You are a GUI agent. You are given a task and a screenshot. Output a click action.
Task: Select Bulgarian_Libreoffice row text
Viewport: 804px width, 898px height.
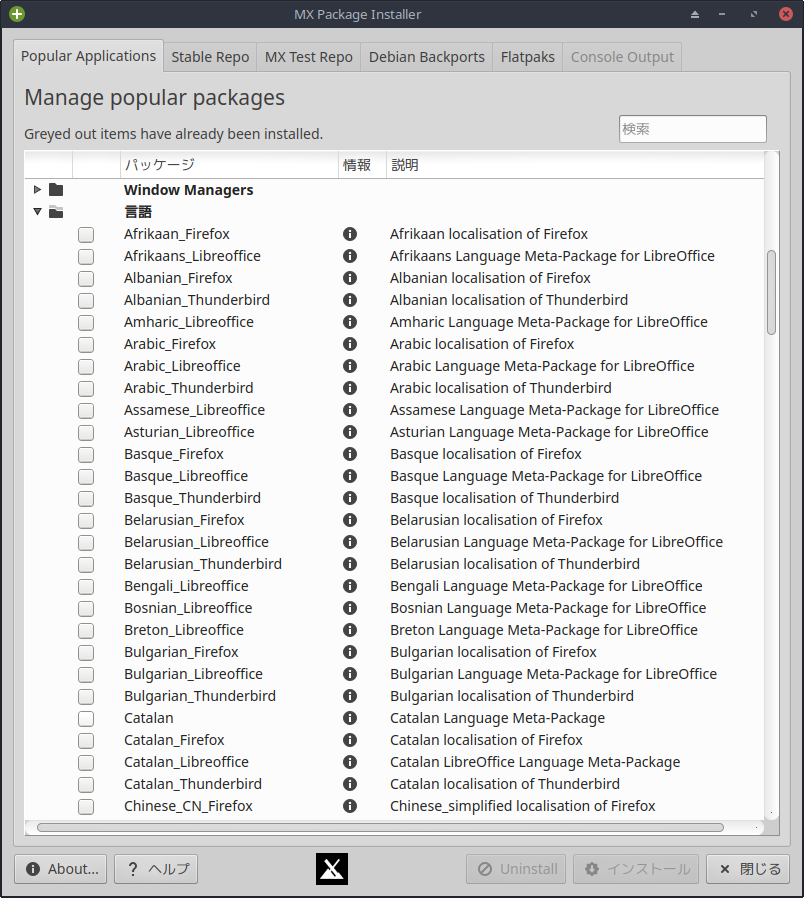[194, 674]
